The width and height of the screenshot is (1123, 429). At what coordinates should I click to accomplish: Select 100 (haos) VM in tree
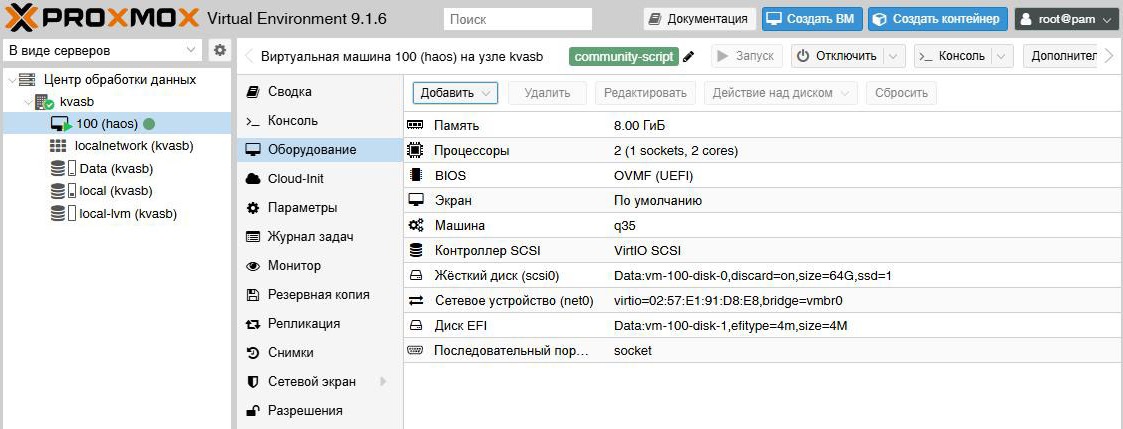pyautogui.click(x=117, y=123)
